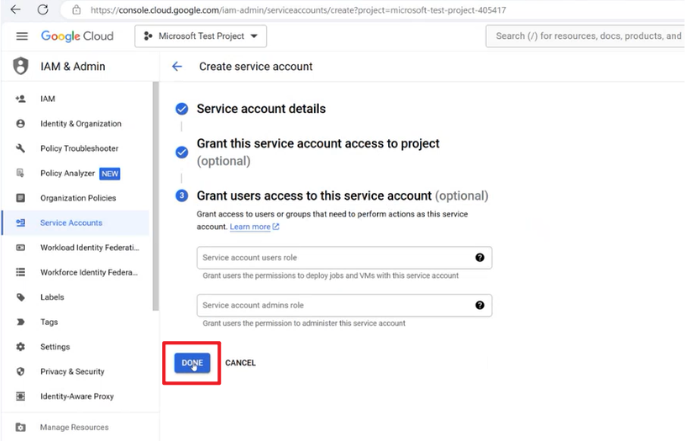Click the Google Cloud logo
The width and height of the screenshot is (698, 441).
click(x=77, y=36)
